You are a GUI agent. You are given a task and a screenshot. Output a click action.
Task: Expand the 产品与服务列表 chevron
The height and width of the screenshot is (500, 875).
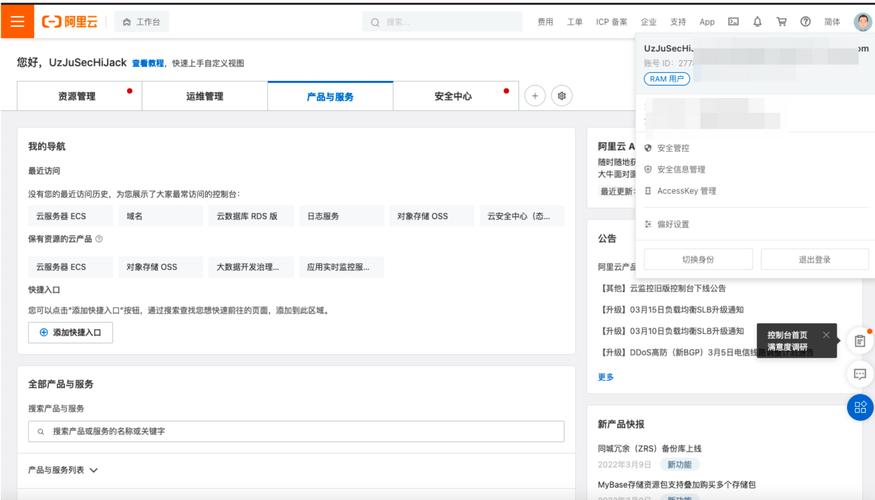94,470
